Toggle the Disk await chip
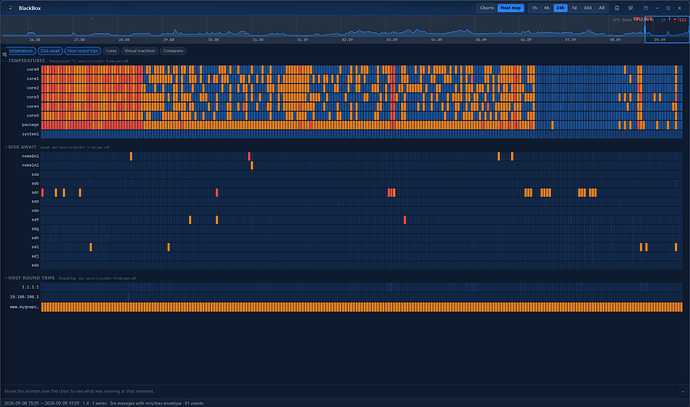 coord(50,51)
